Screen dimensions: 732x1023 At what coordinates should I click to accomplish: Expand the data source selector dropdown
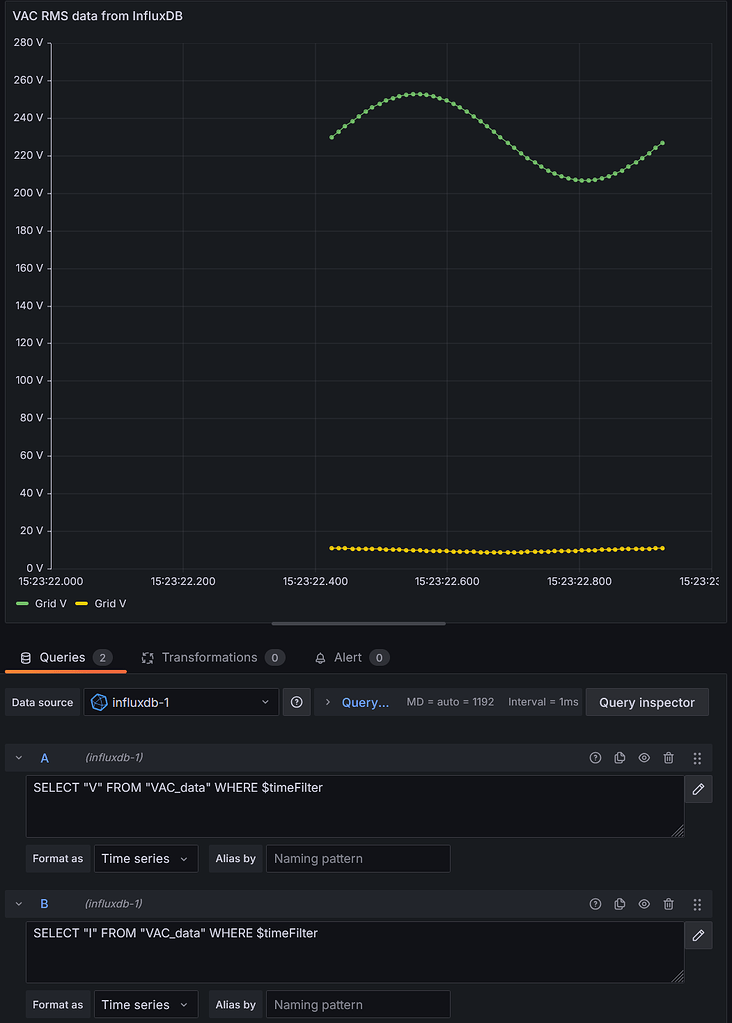(266, 702)
